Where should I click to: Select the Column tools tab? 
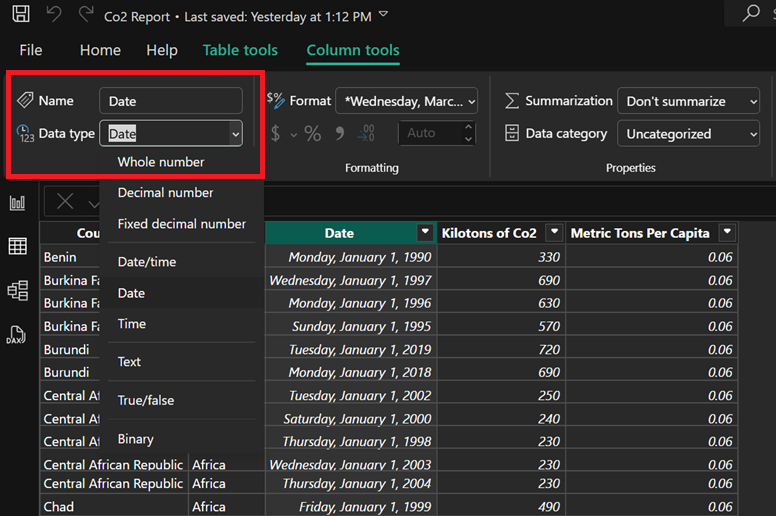[x=353, y=50]
